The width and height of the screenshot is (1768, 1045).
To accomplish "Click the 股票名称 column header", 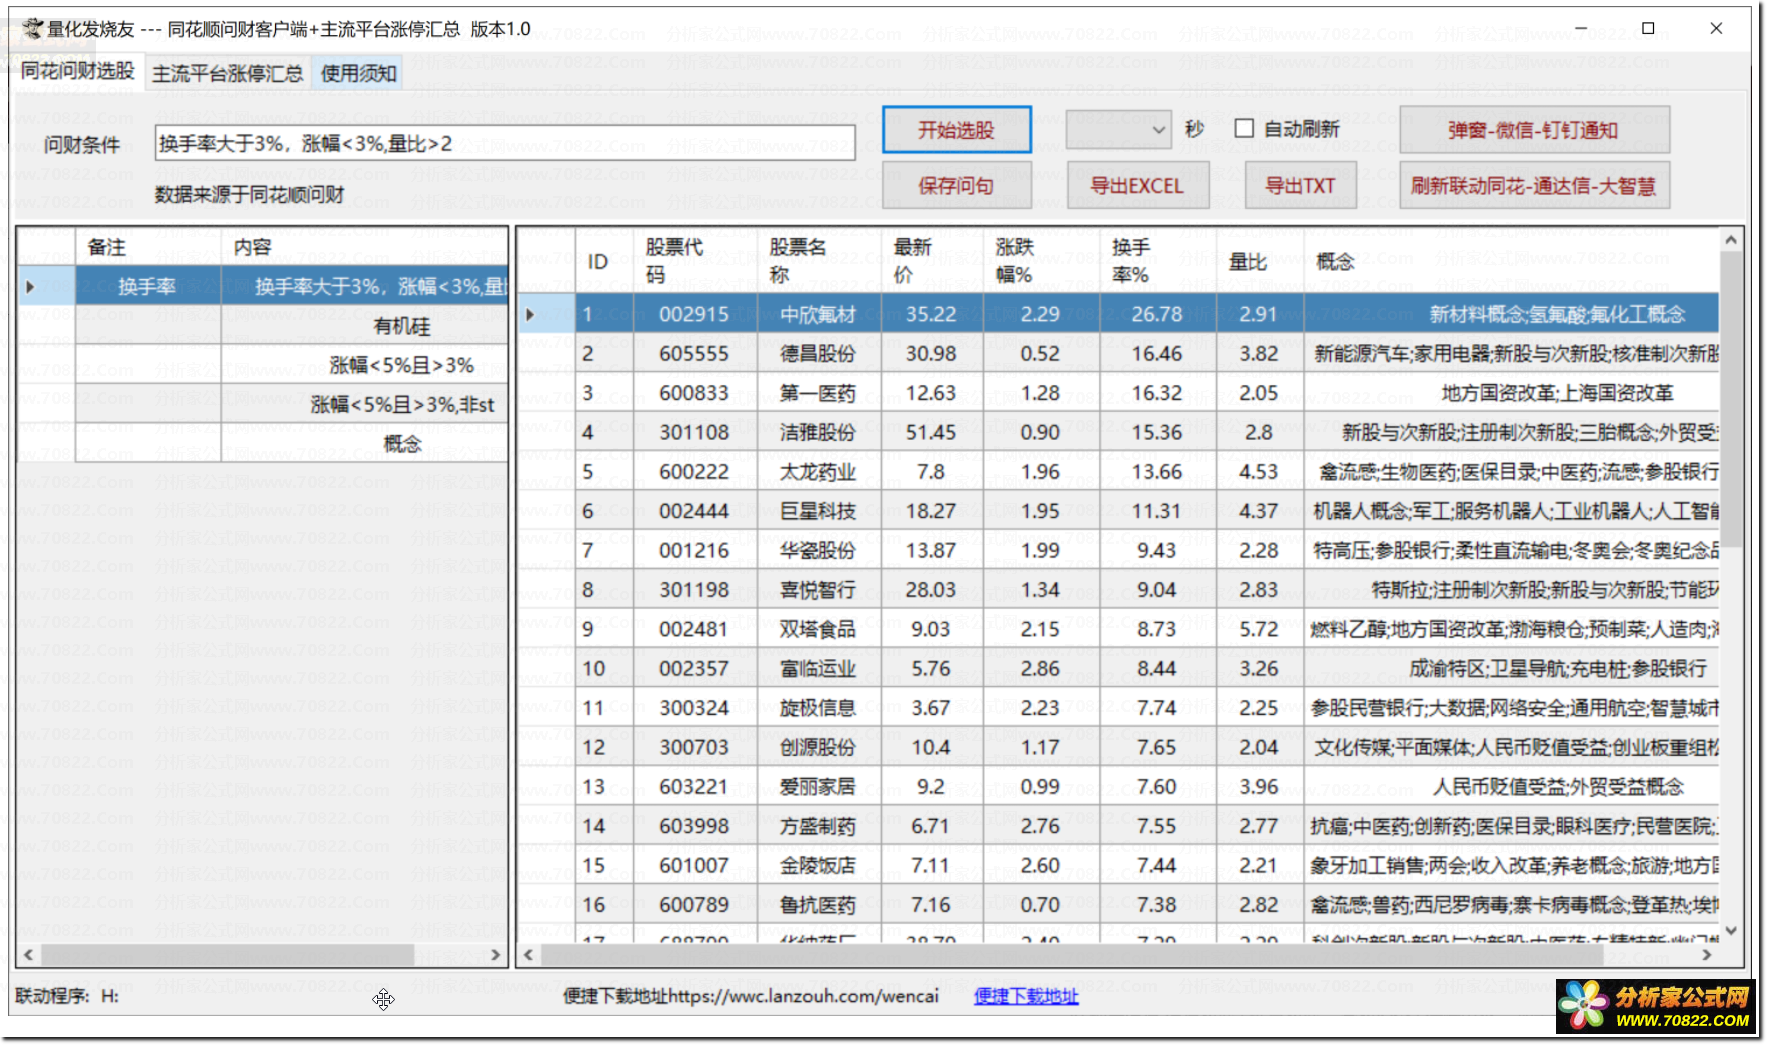I will tap(819, 261).
